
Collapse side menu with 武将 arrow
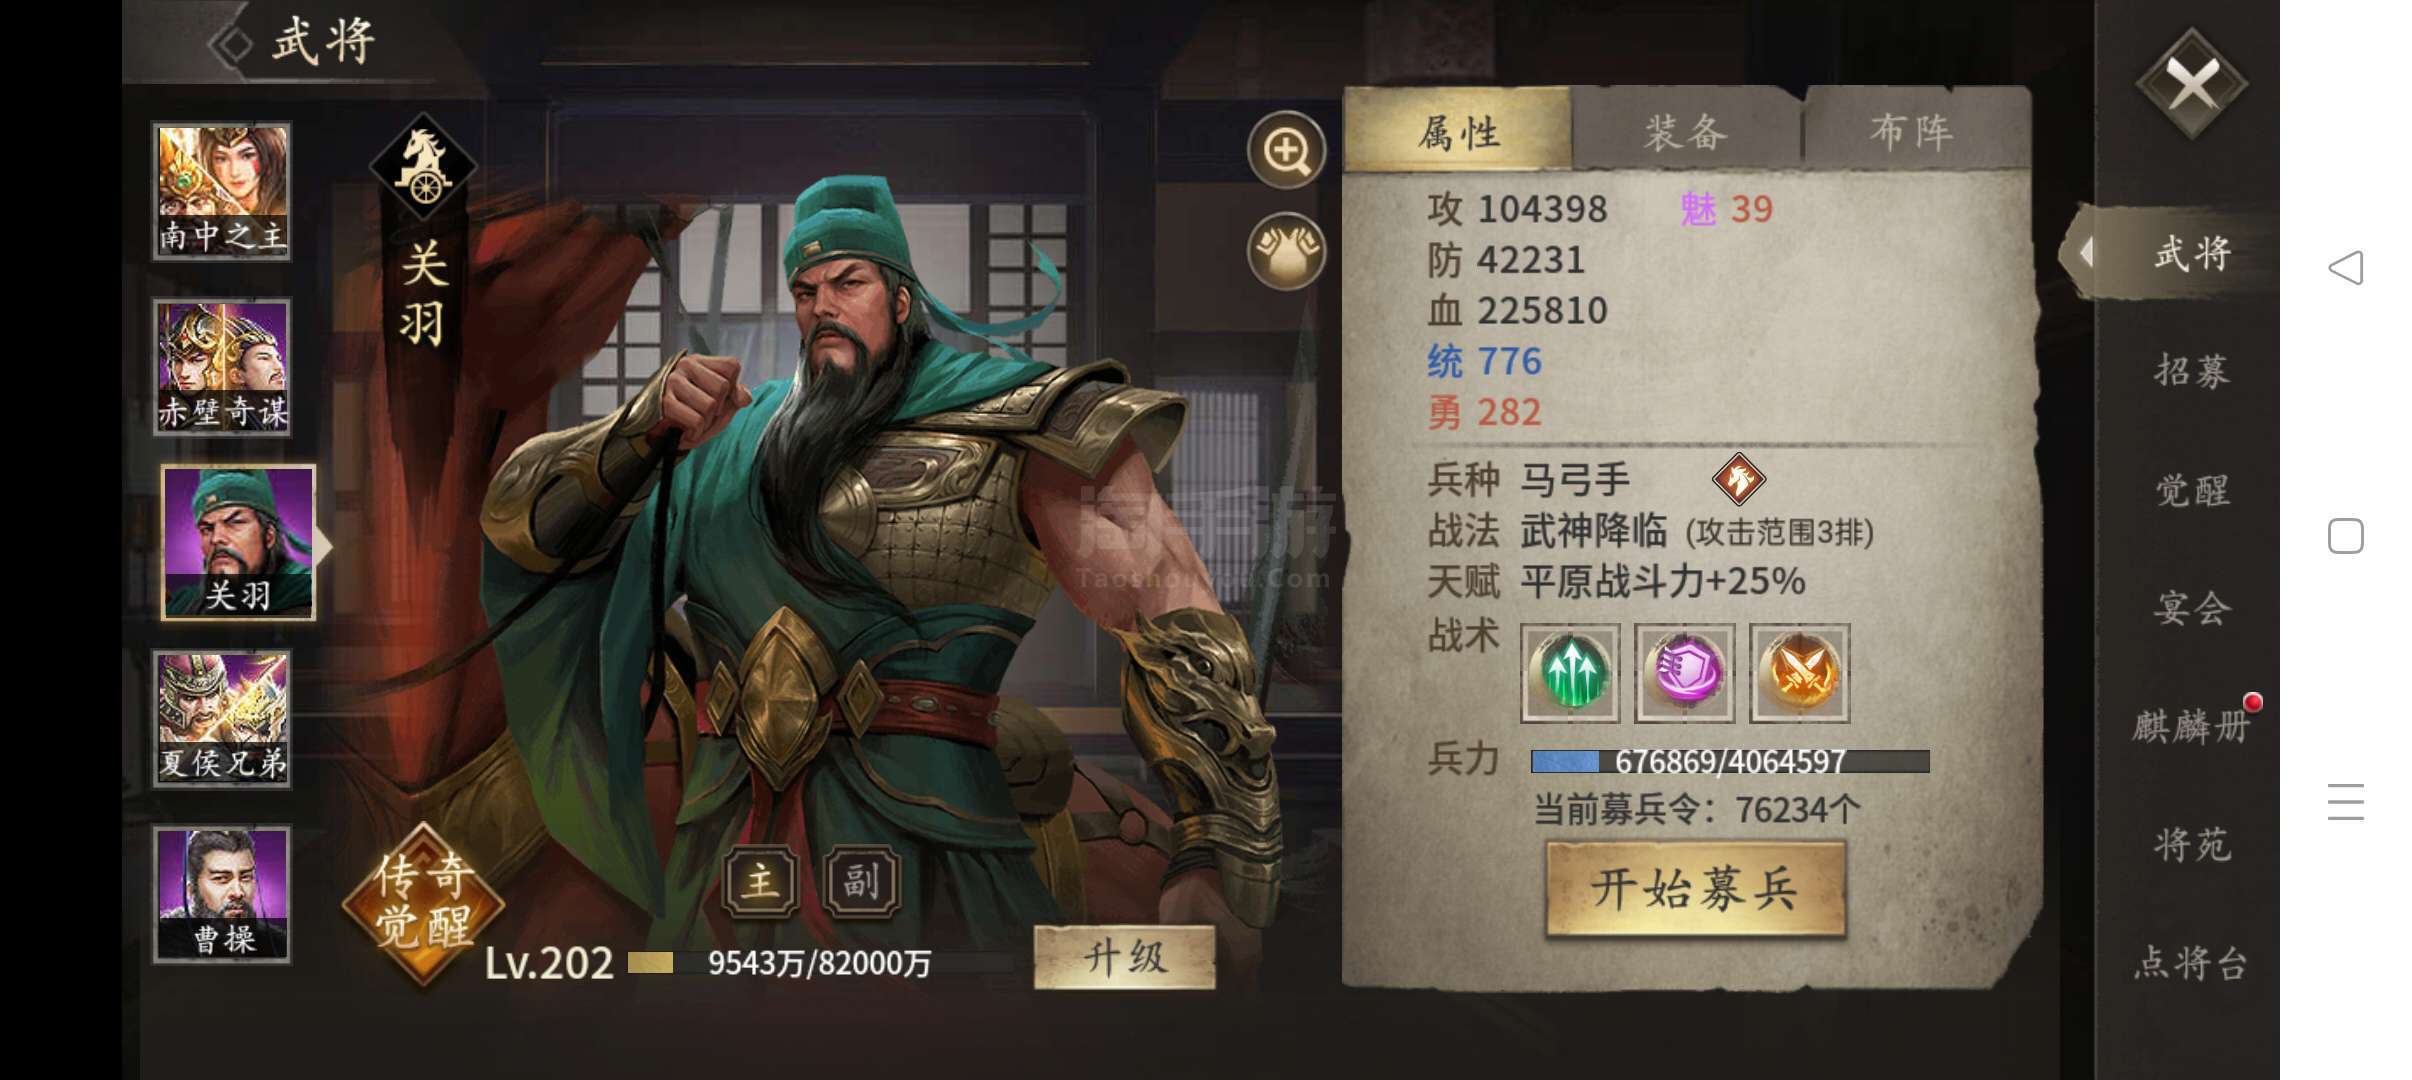(x=2085, y=253)
